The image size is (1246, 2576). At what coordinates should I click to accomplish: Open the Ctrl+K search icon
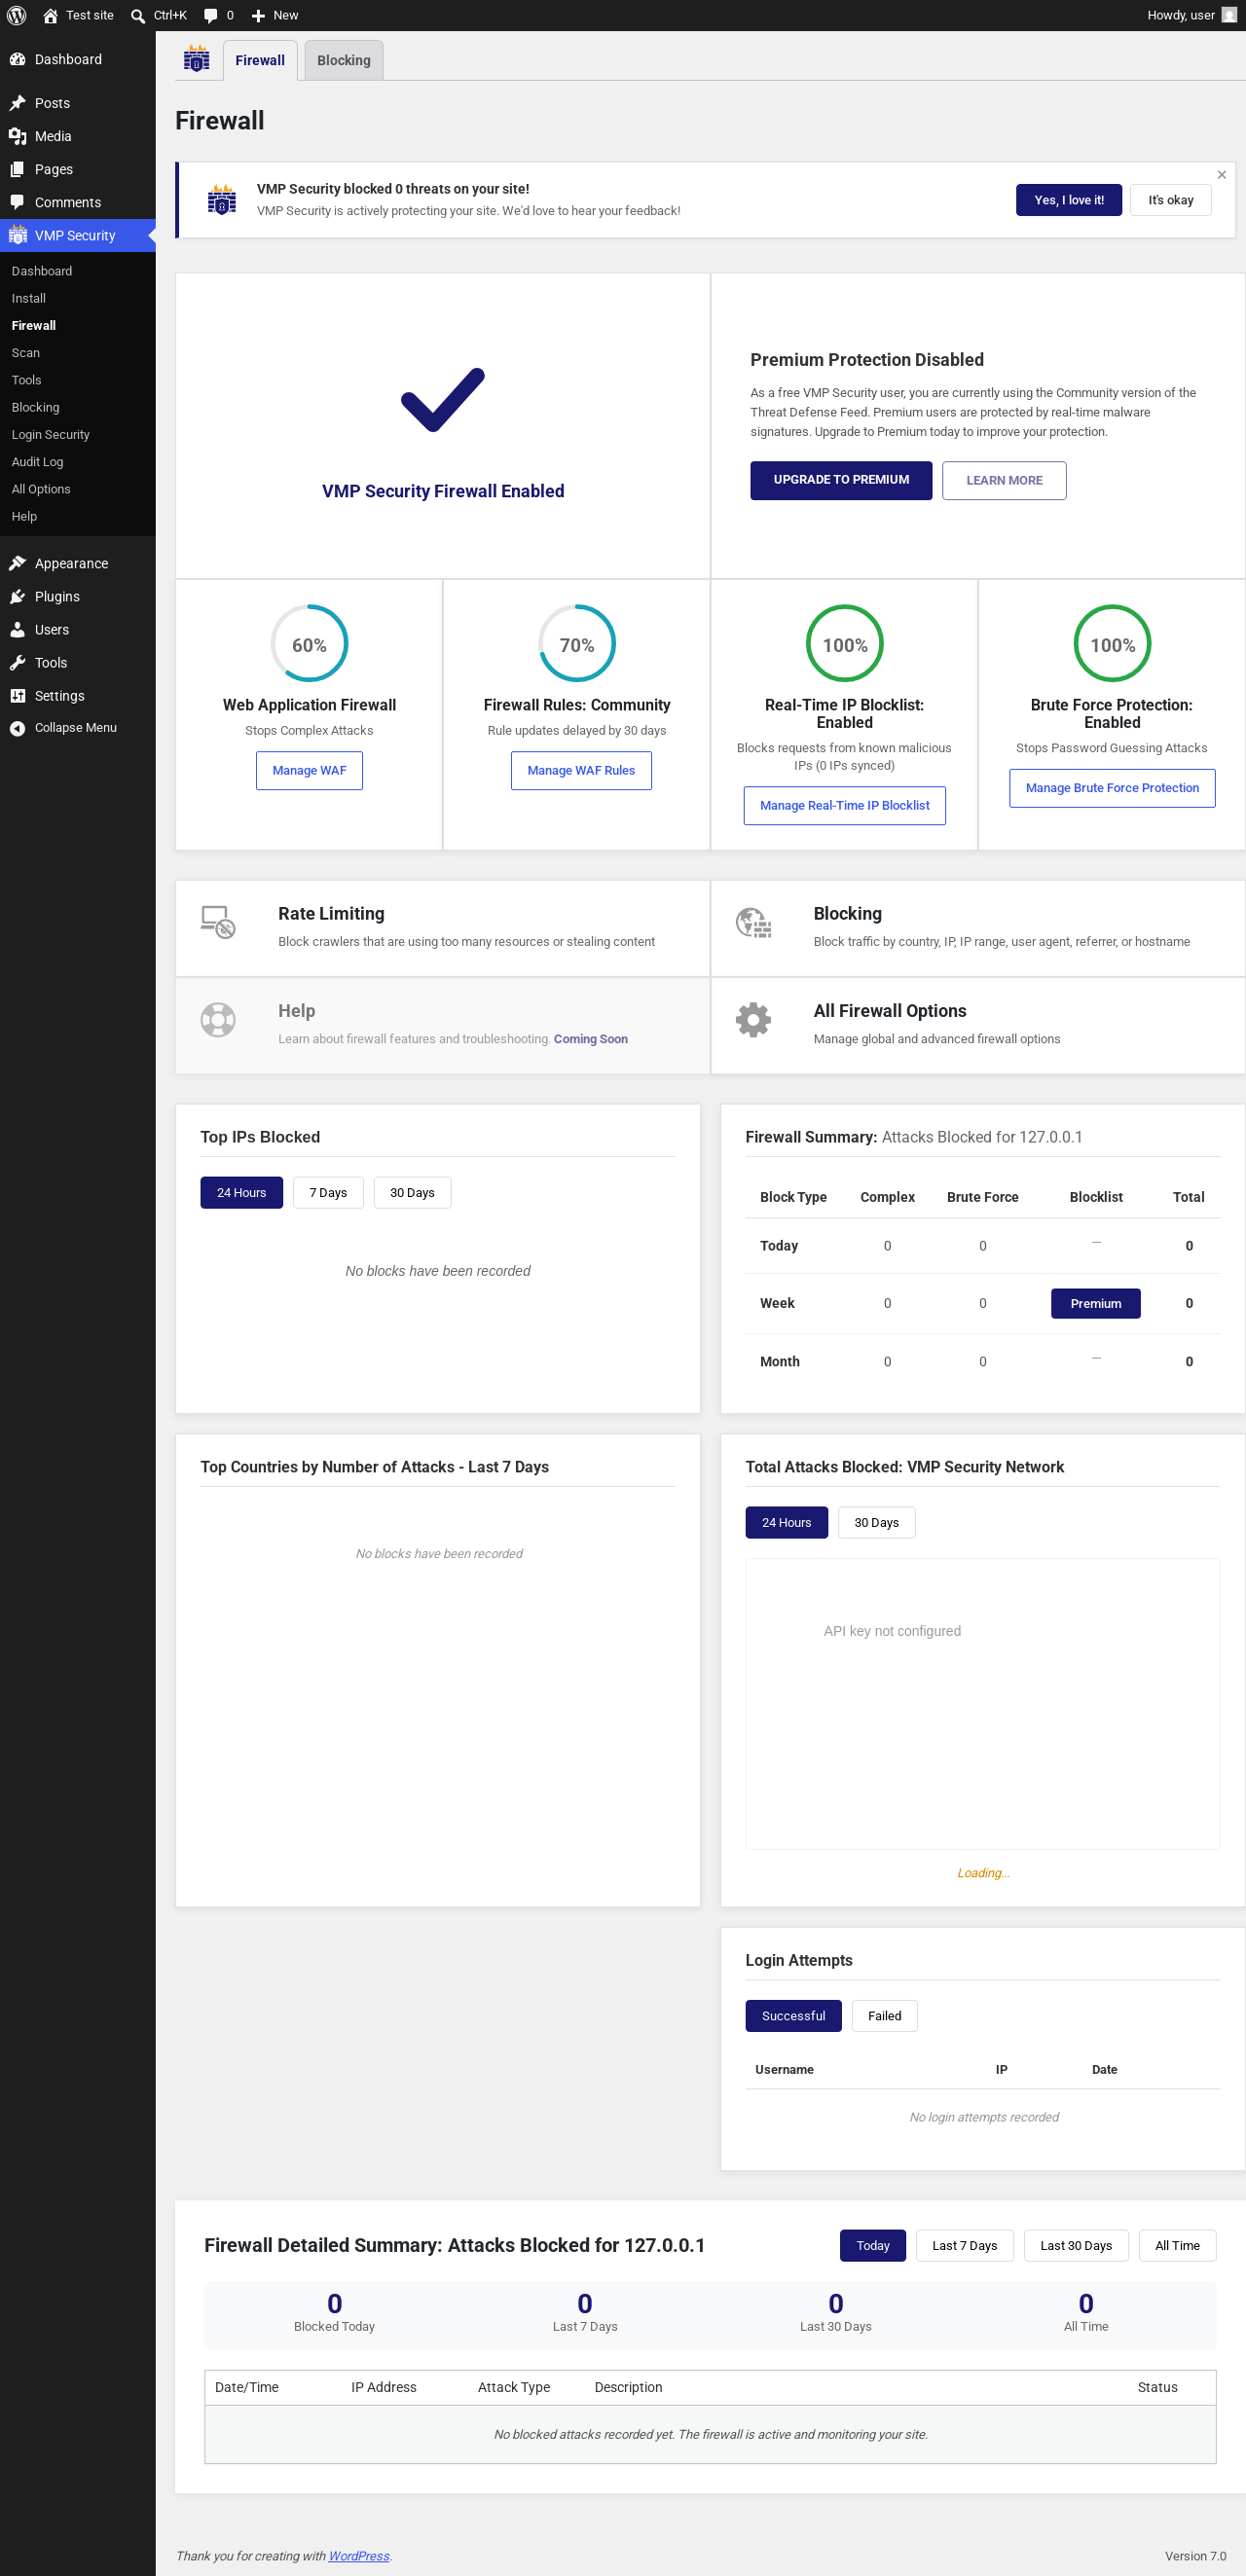138,15
